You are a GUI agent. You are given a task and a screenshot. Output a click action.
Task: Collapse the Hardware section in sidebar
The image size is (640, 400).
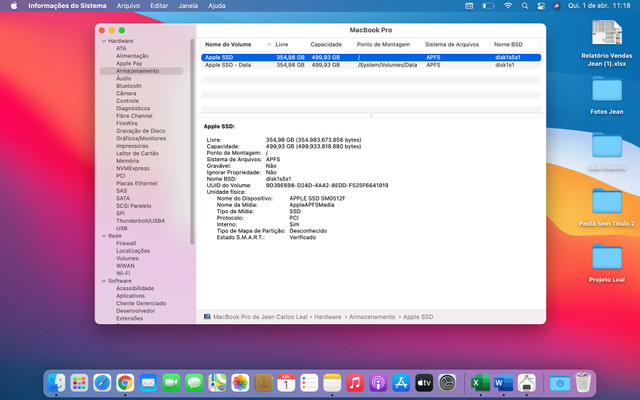tap(104, 41)
